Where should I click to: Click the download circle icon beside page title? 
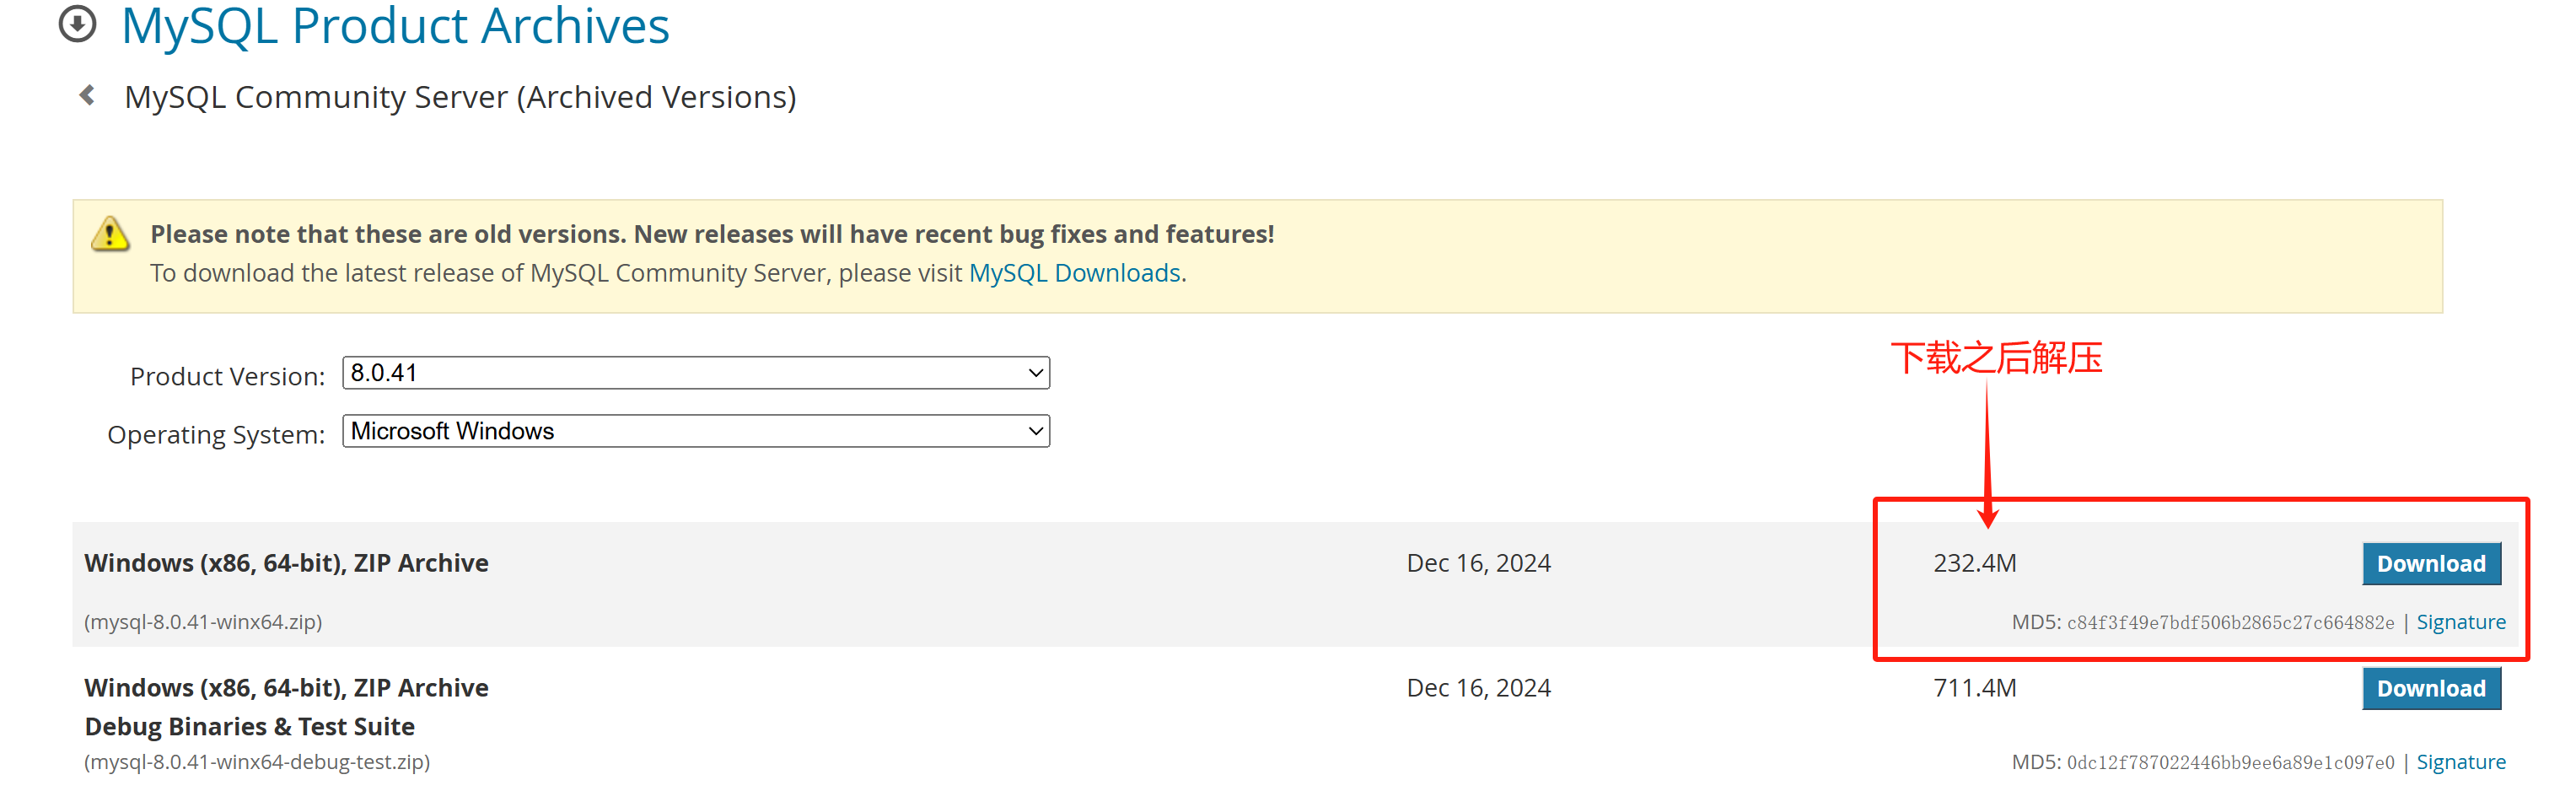[77, 24]
